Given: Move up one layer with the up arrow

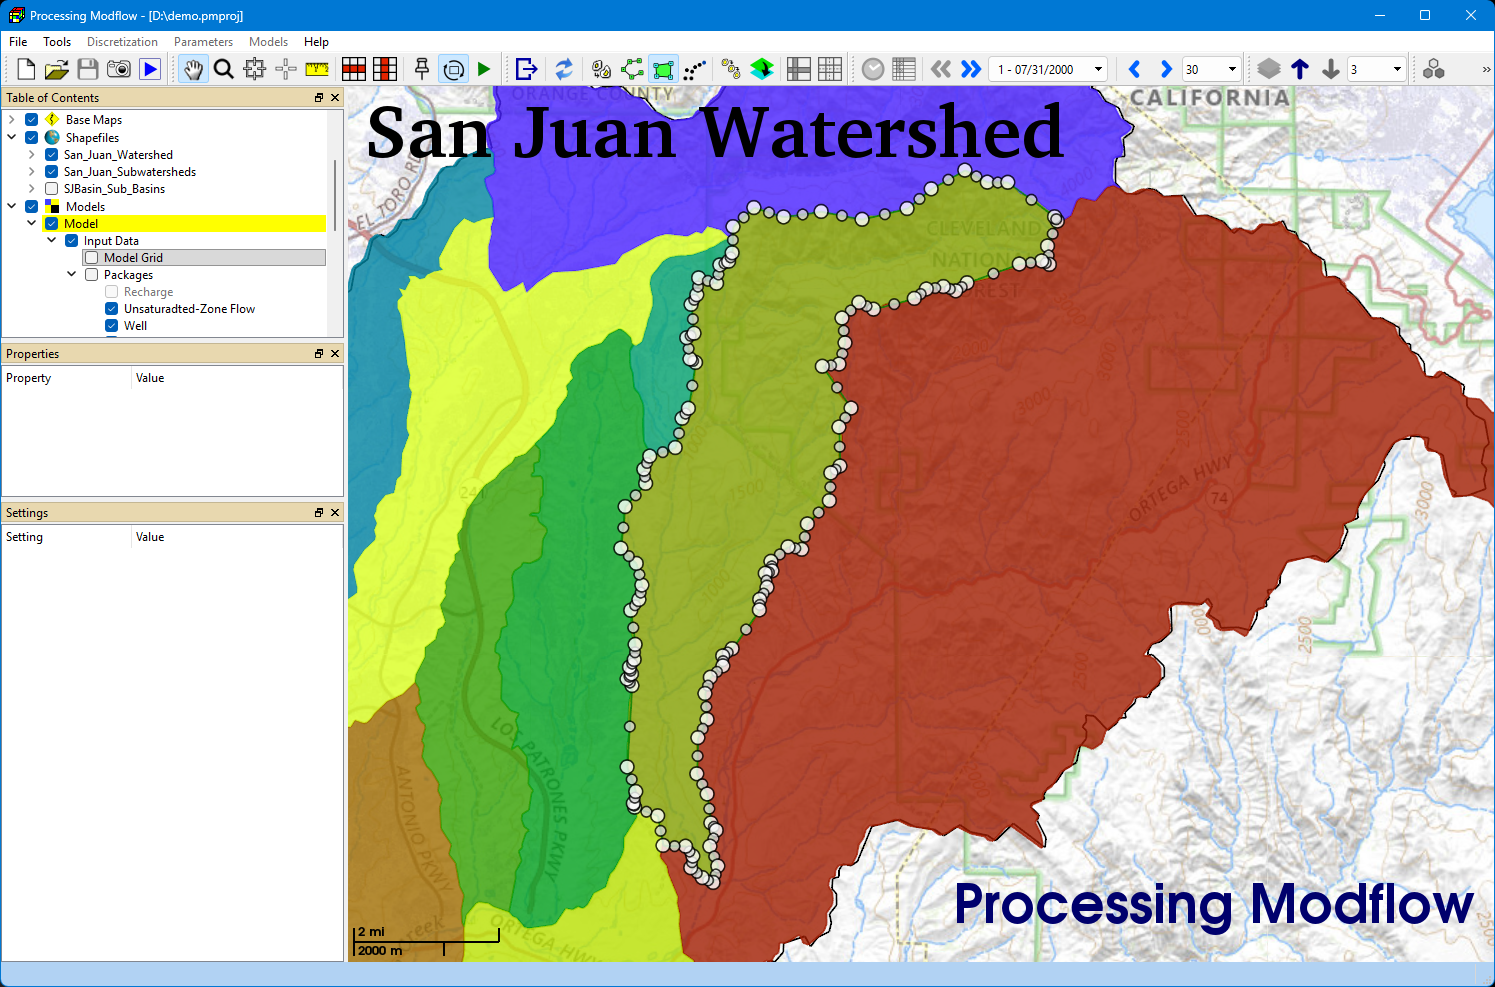Looking at the screenshot, I should [1300, 69].
